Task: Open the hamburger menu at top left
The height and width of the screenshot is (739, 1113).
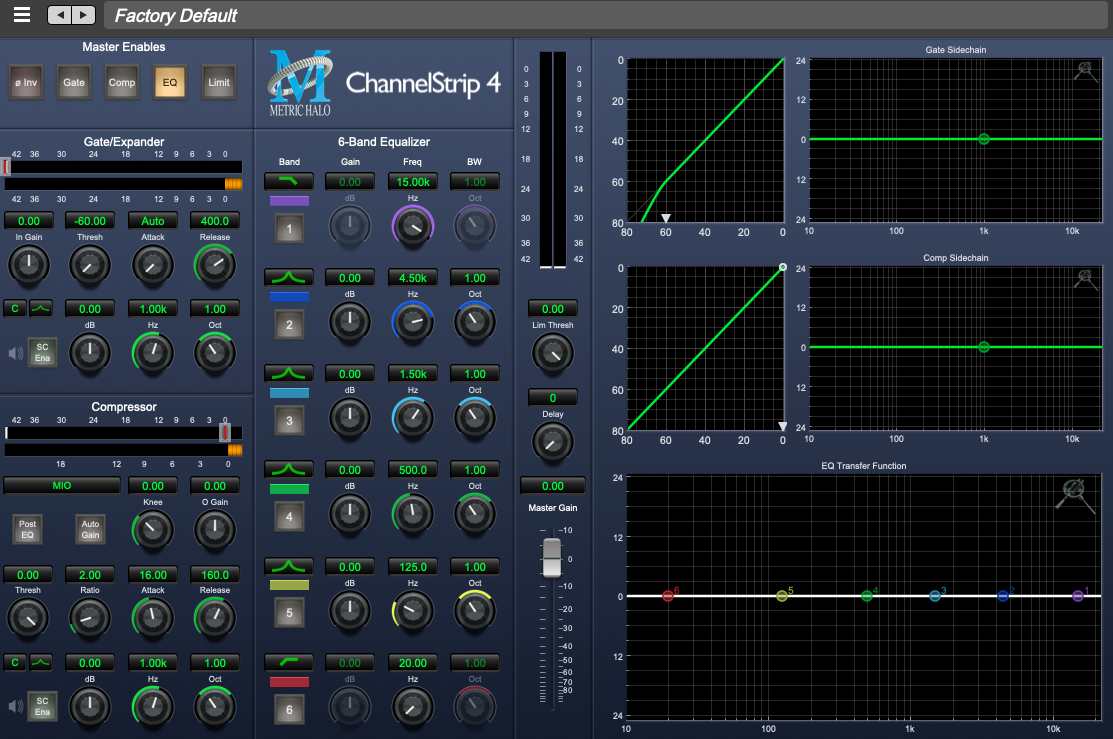Action: (x=22, y=15)
